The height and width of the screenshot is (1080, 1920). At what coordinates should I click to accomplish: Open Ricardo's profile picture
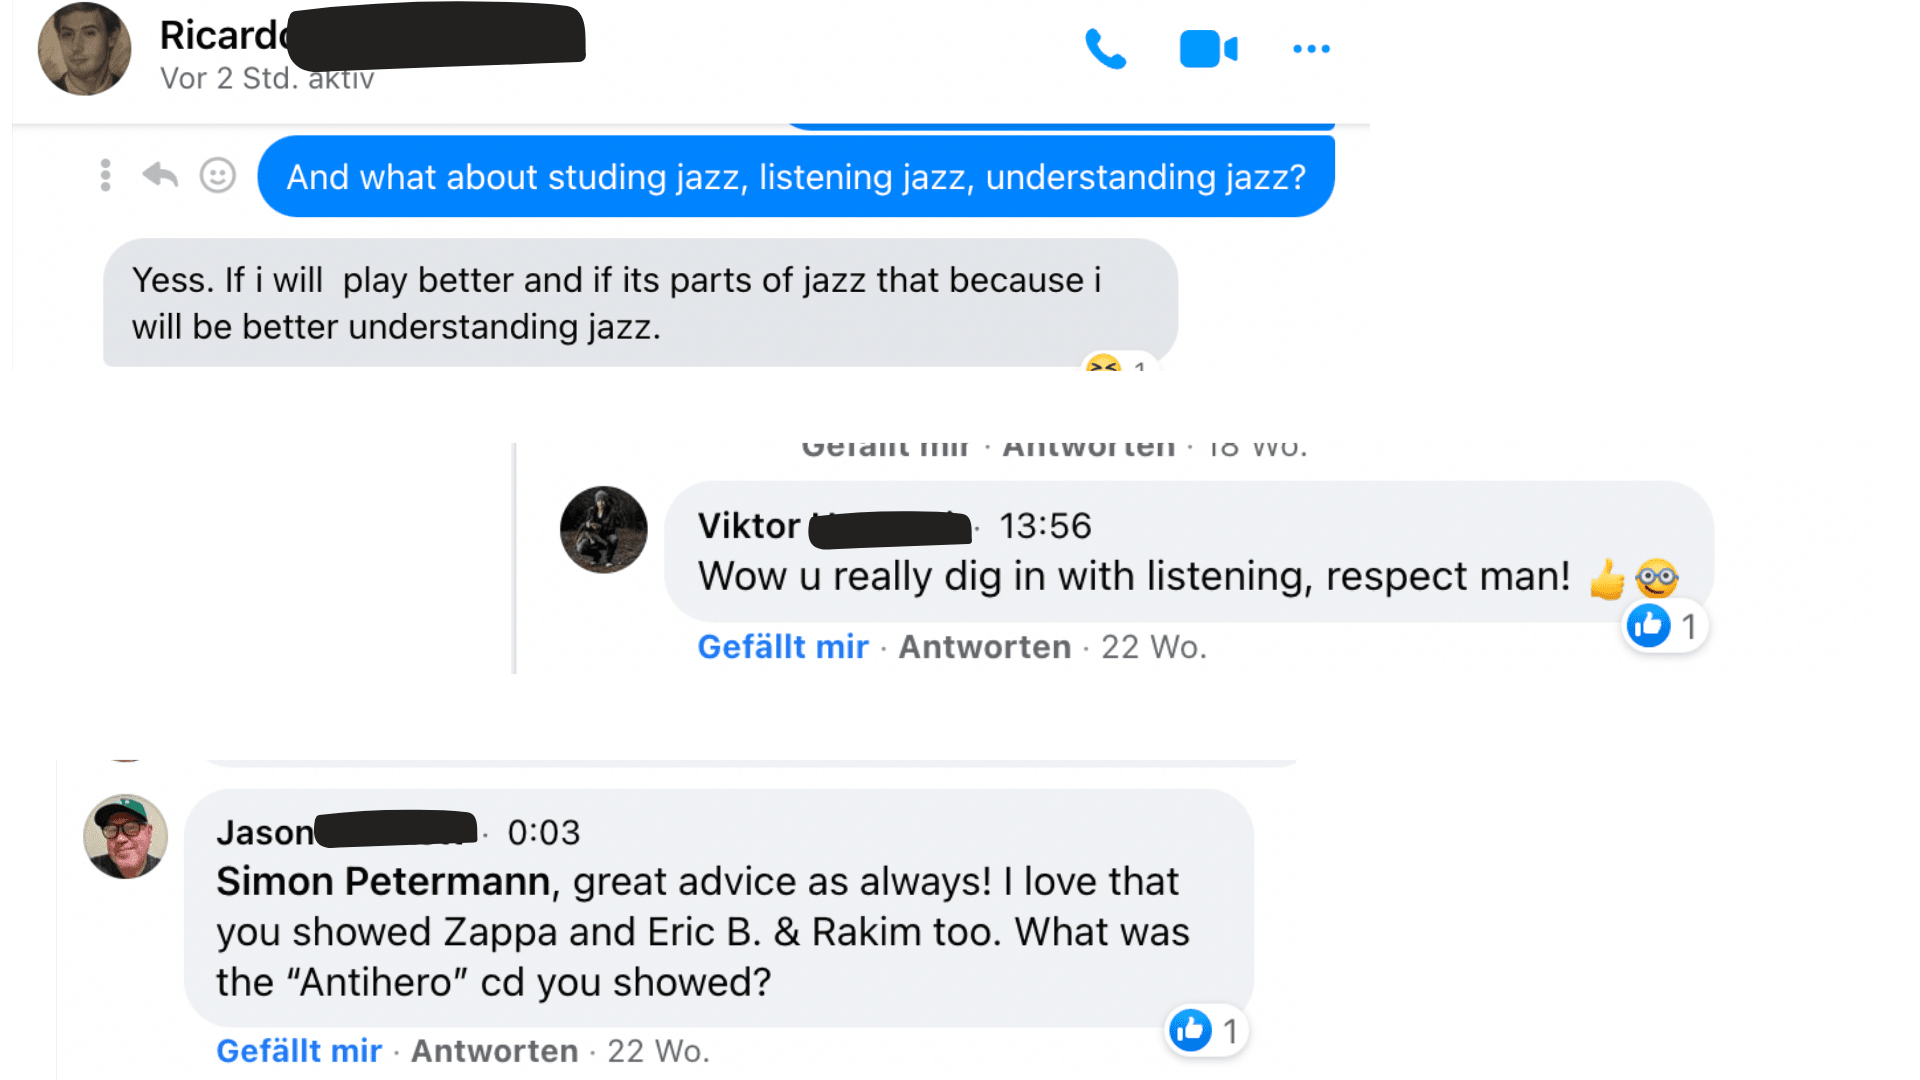pyautogui.click(x=84, y=49)
